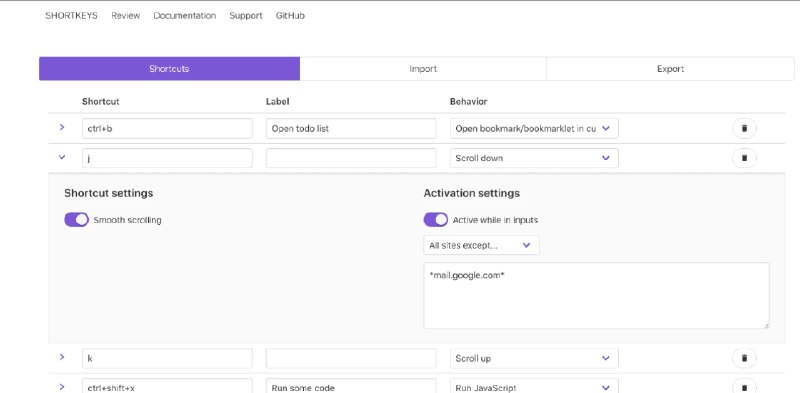Expand the ctrl+b shortcut row
The width and height of the screenshot is (800, 393).
click(62, 127)
